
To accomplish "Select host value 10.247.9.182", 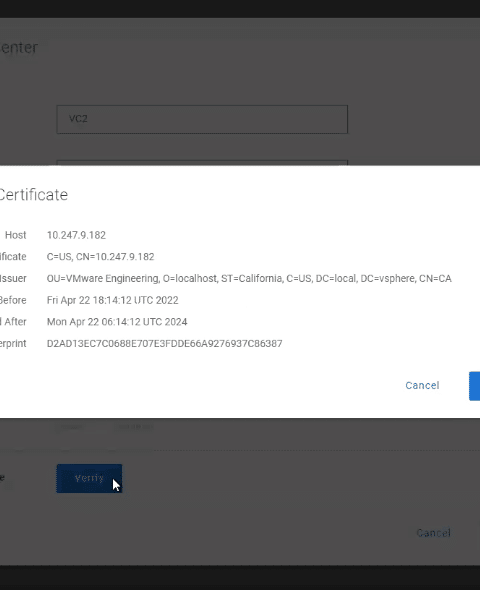I will (76, 235).
